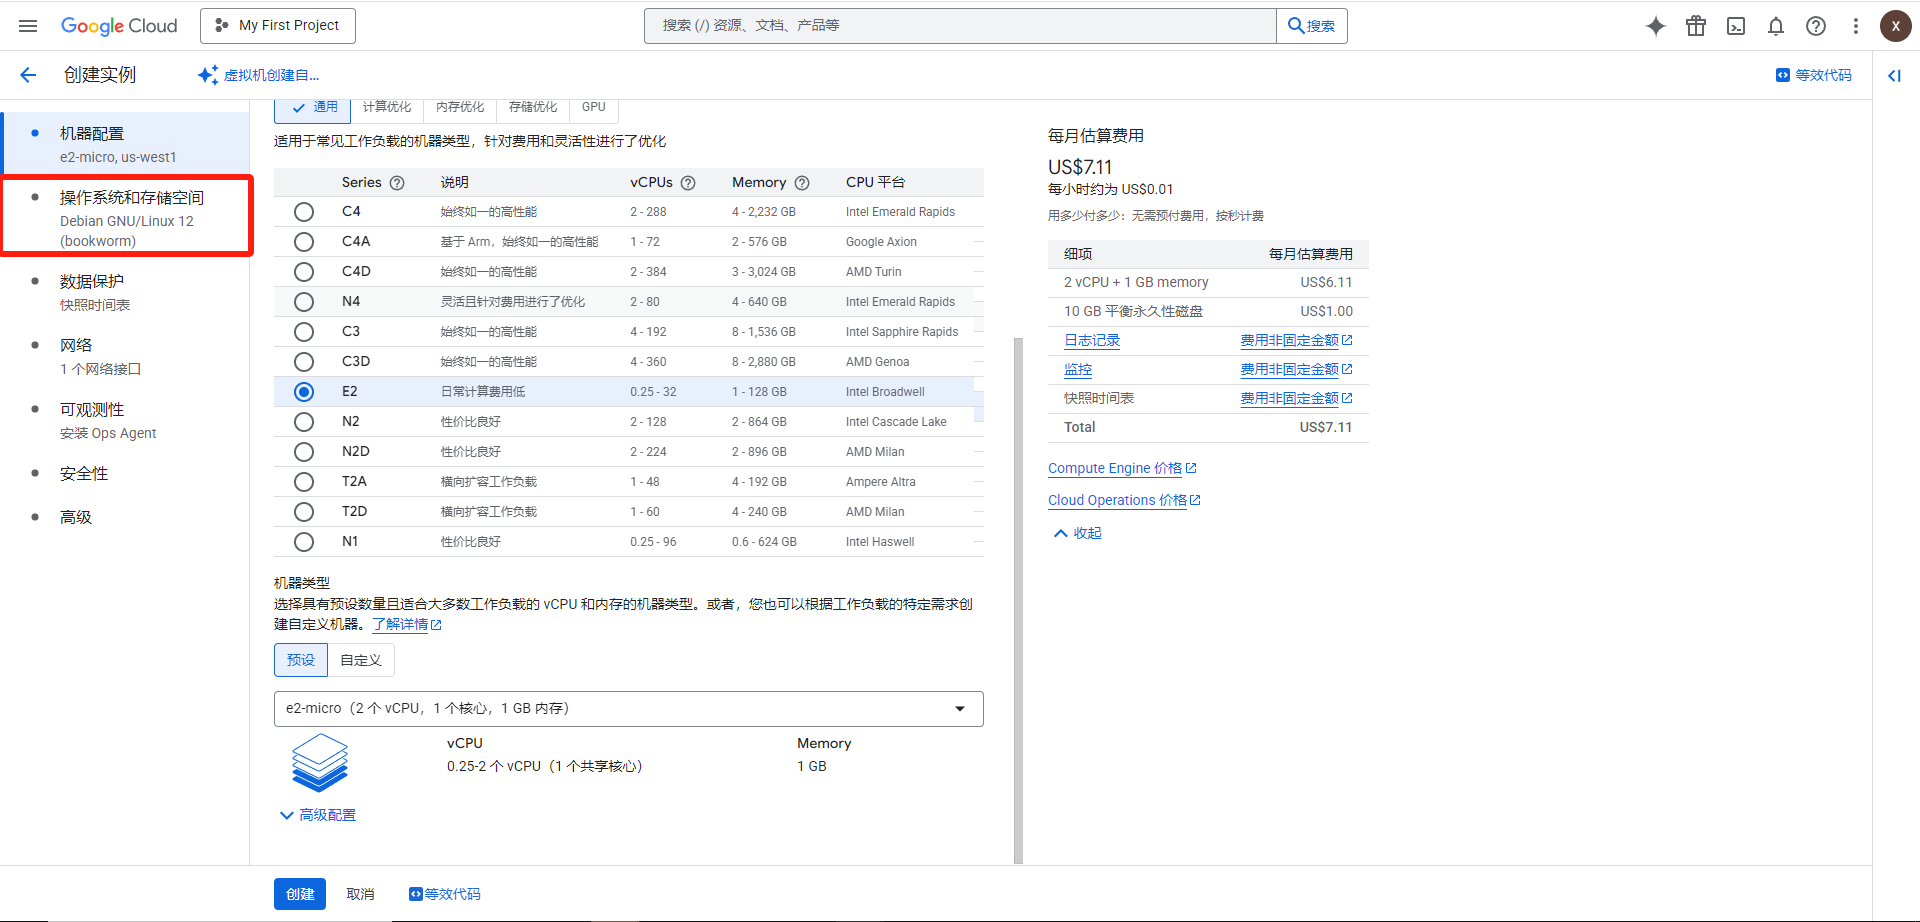Screen dimensions: 1920x922
Task: Open the networking section
Action: click(126, 356)
